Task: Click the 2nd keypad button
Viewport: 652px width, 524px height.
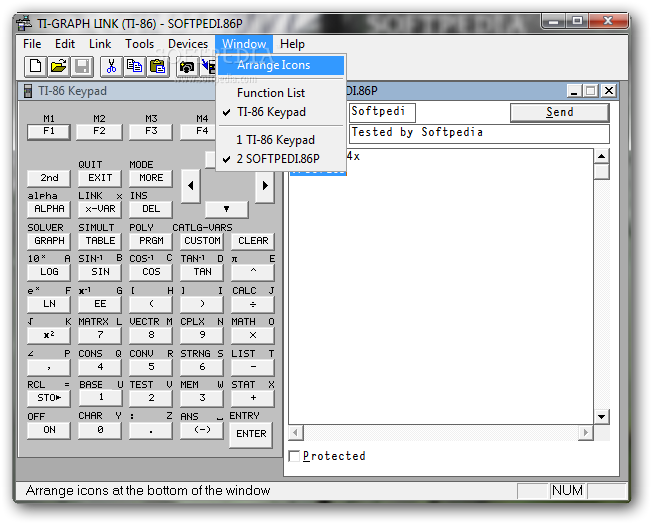Action: pos(49,178)
